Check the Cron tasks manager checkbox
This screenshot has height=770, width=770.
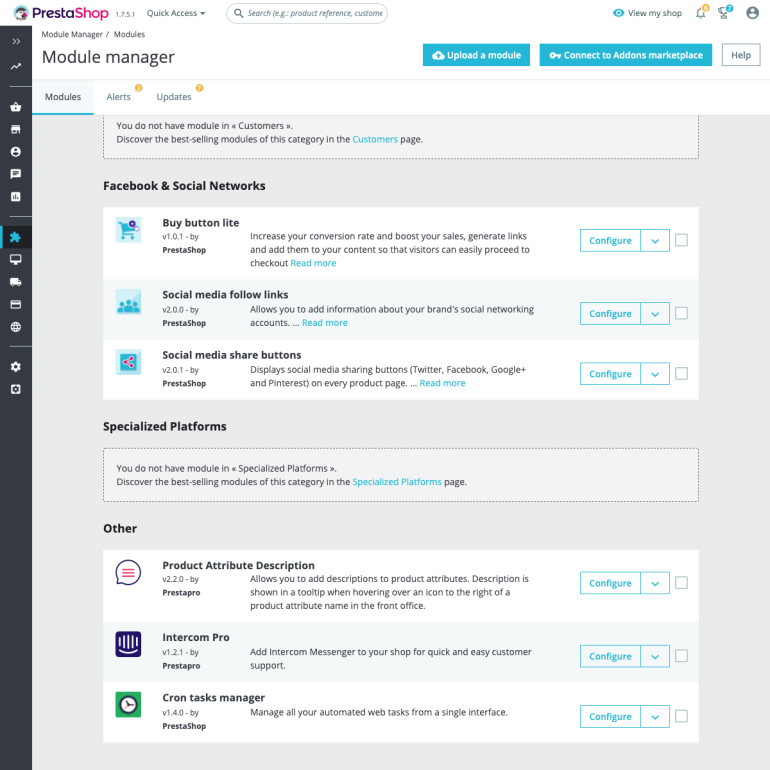(x=682, y=716)
